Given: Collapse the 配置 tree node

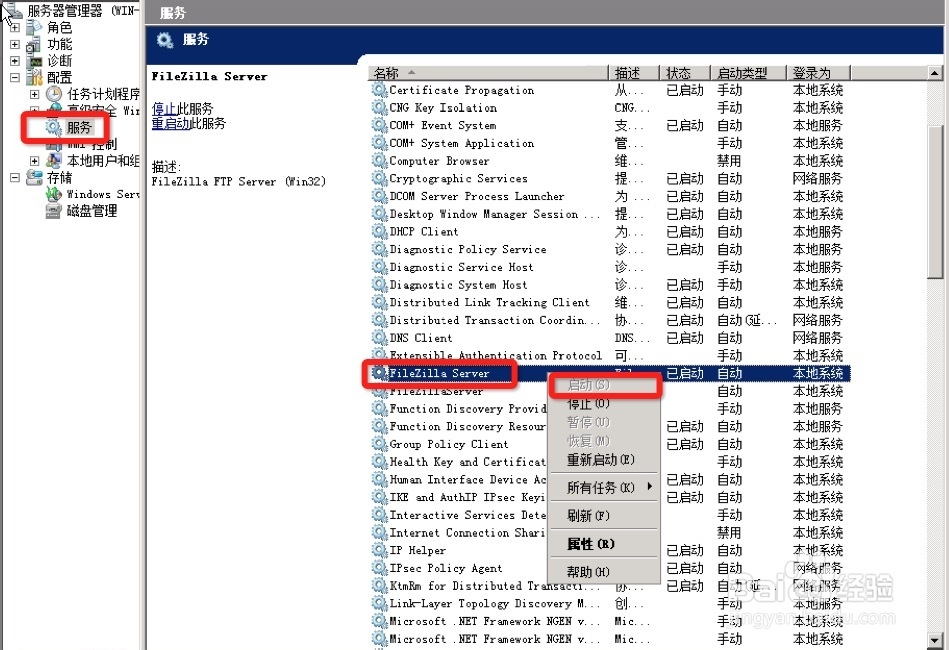Looking at the screenshot, I should 14,77.
